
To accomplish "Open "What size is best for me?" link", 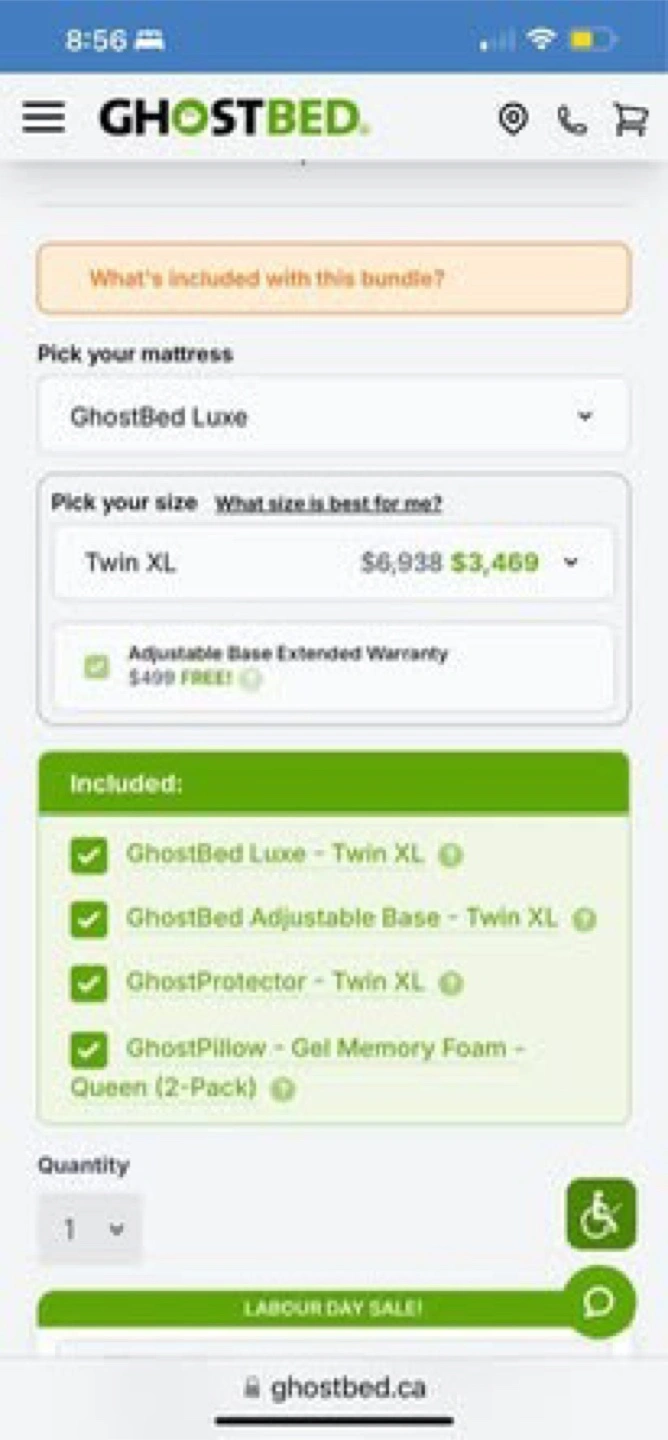I will 328,504.
